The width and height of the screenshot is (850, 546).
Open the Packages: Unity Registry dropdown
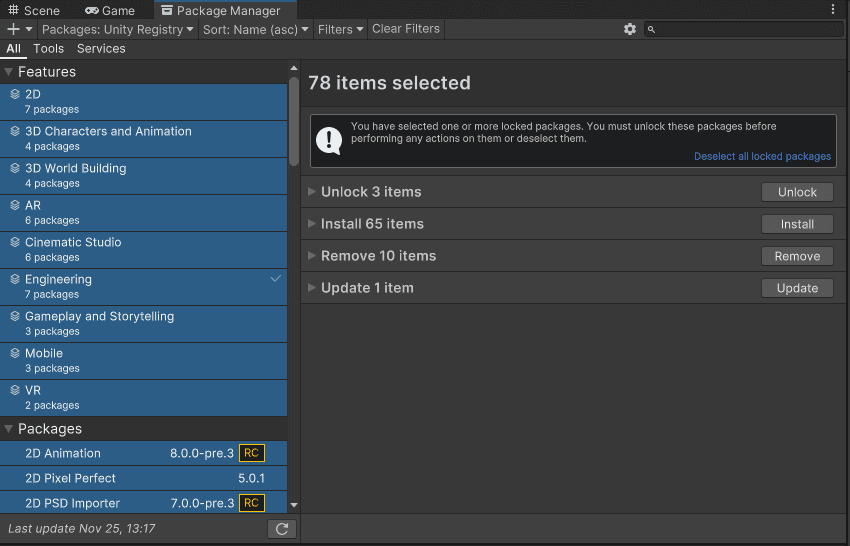(117, 29)
